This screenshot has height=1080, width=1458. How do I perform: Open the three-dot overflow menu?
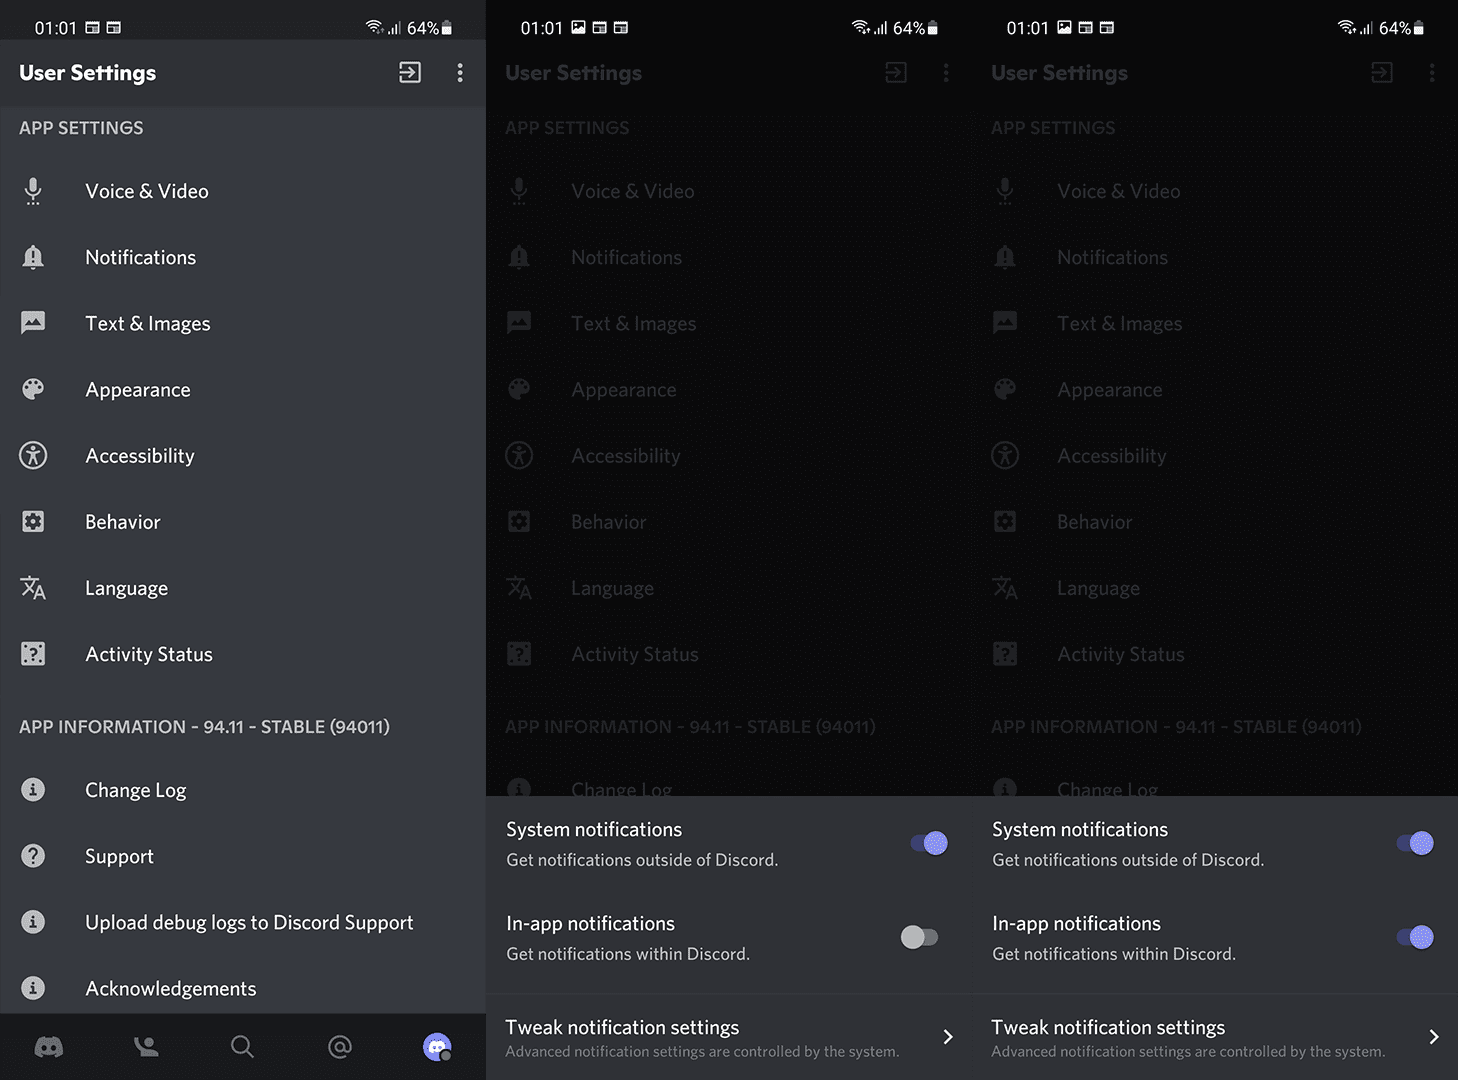pos(460,72)
